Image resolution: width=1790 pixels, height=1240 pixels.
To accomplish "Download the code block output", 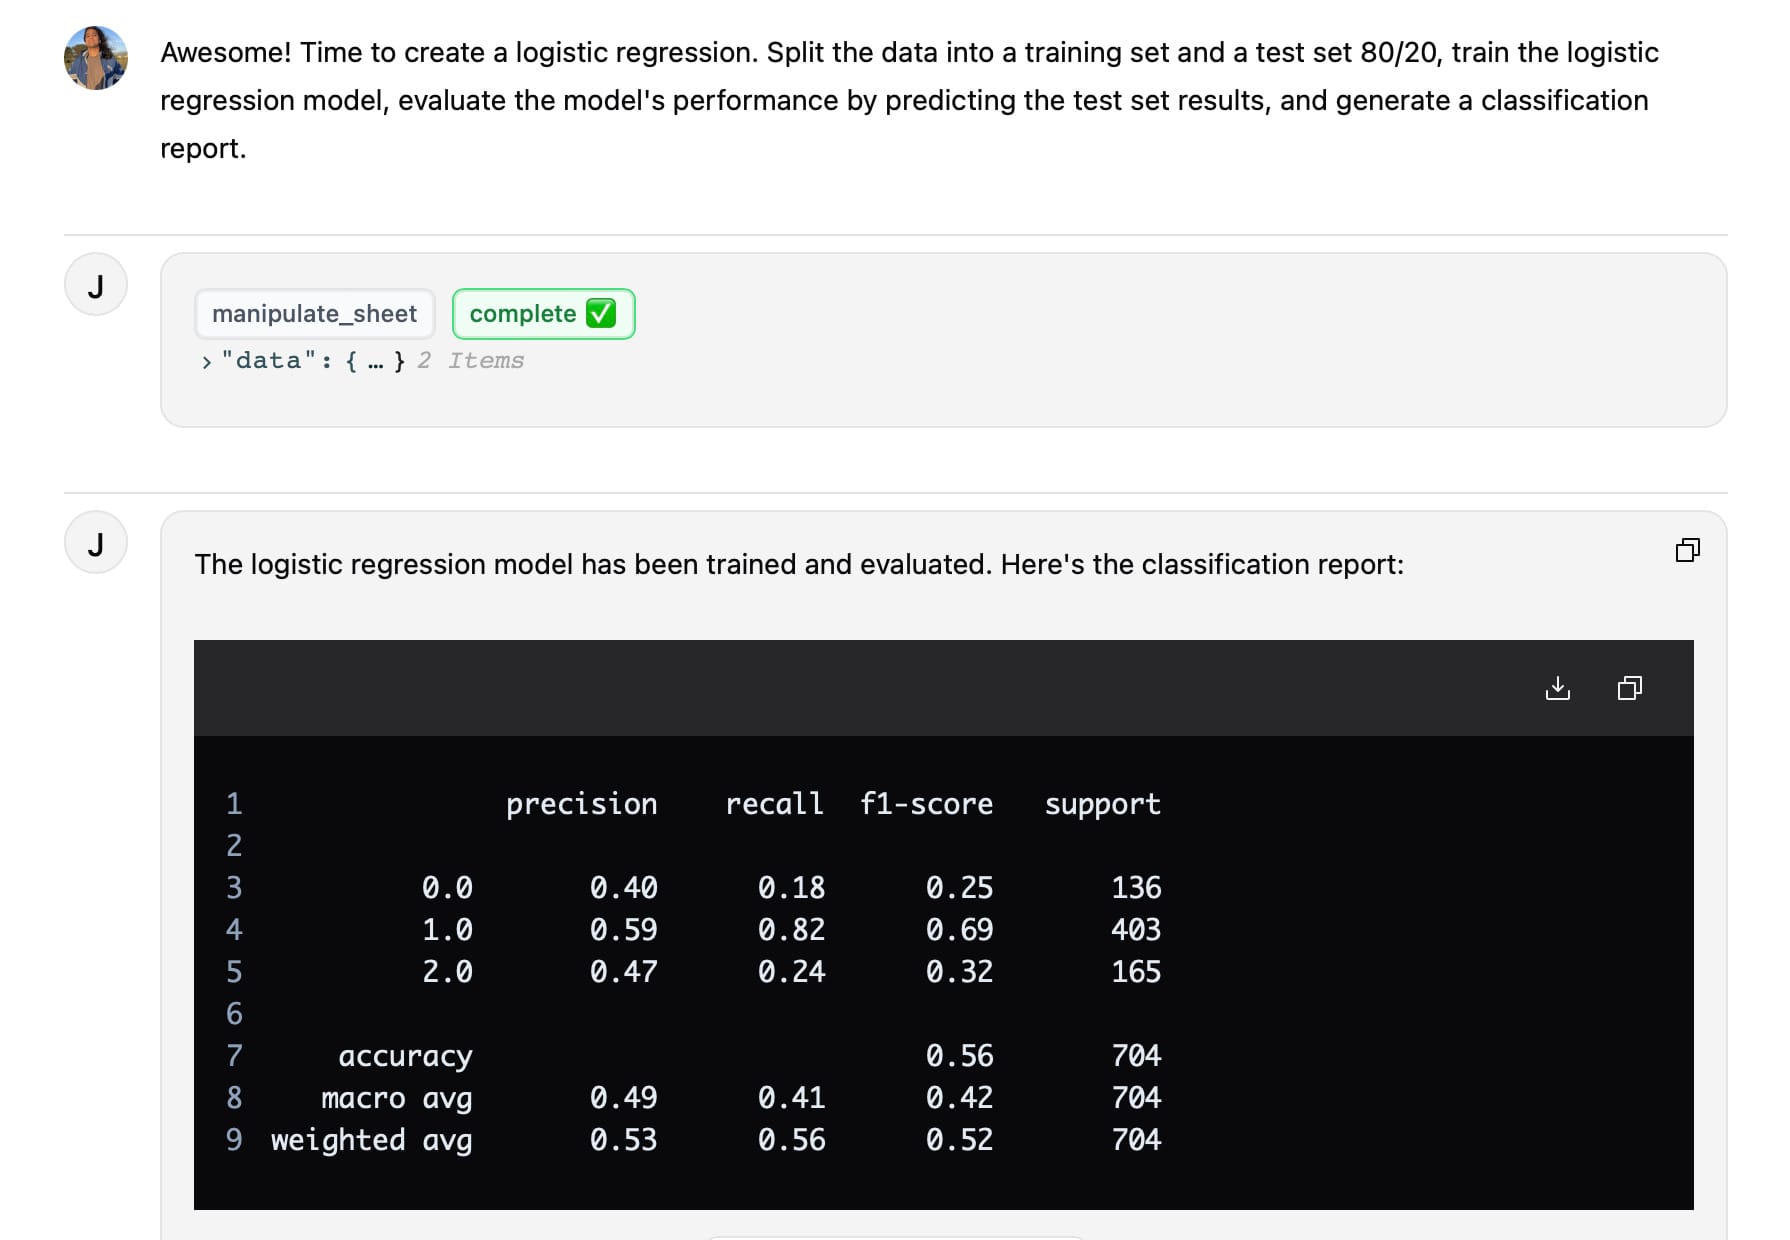I will click(1558, 688).
